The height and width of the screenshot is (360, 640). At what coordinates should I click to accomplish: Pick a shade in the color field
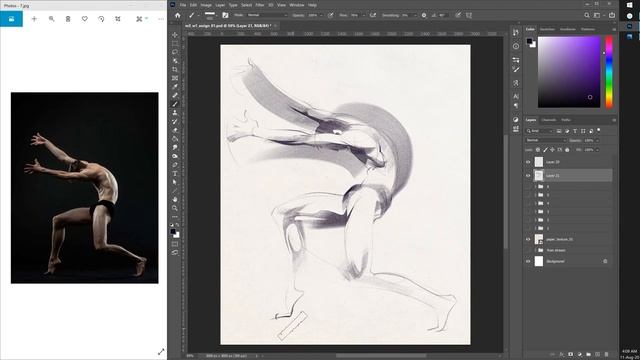pos(569,72)
